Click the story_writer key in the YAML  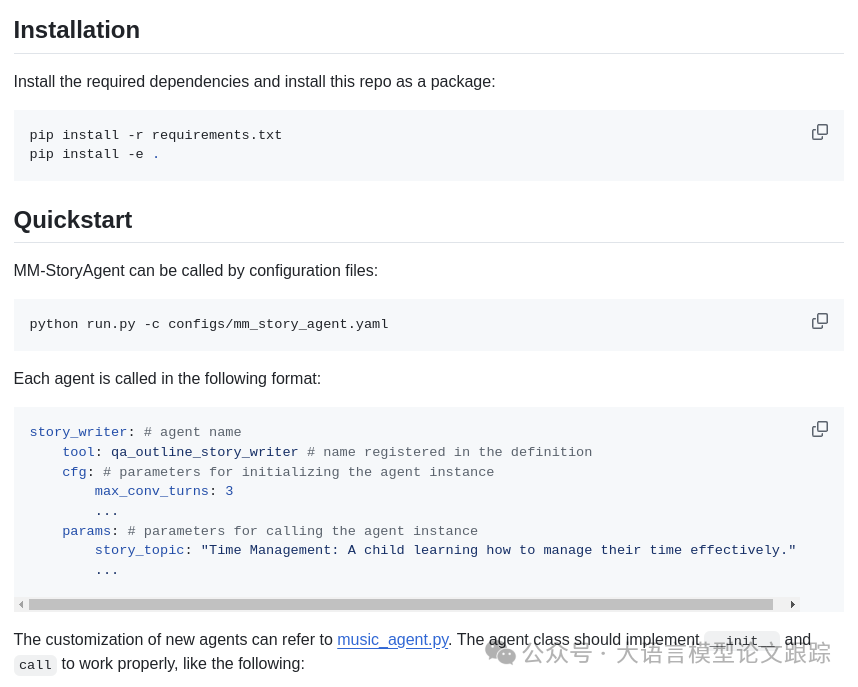tap(78, 432)
